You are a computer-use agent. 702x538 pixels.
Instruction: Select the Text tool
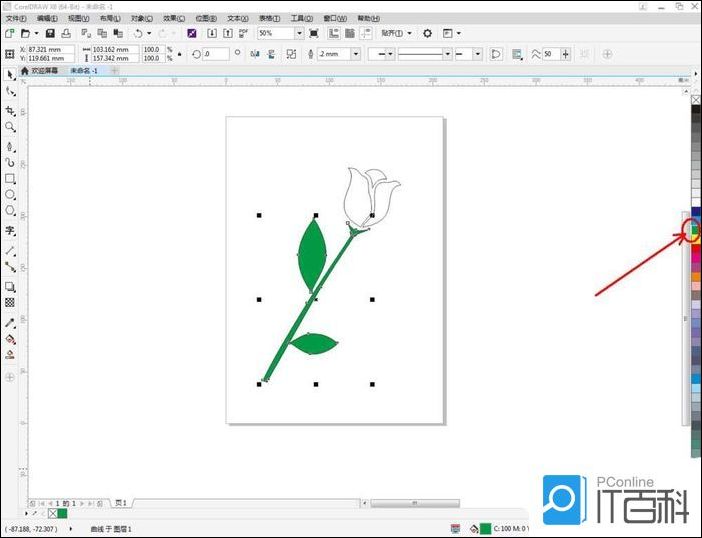click(10, 230)
